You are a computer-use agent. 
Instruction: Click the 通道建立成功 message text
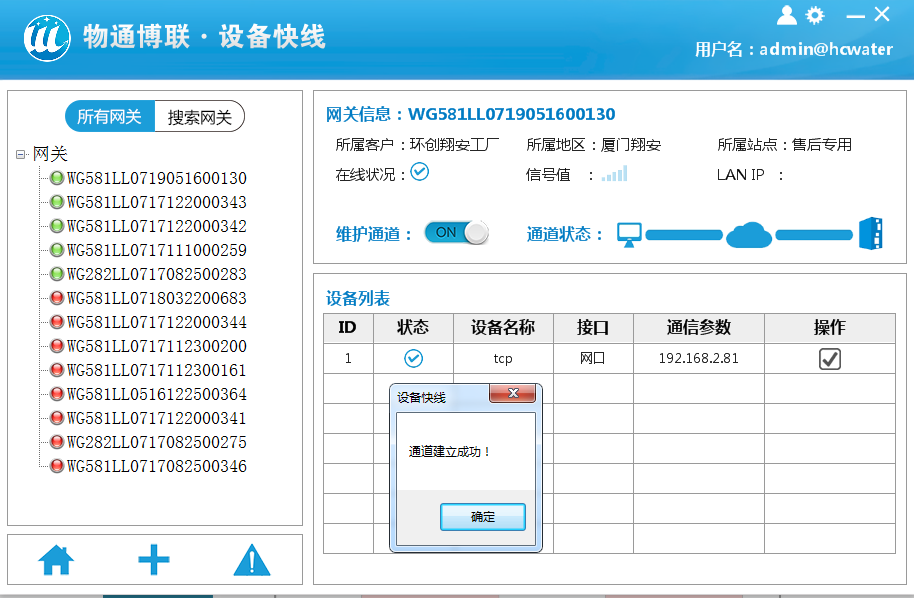(x=449, y=452)
